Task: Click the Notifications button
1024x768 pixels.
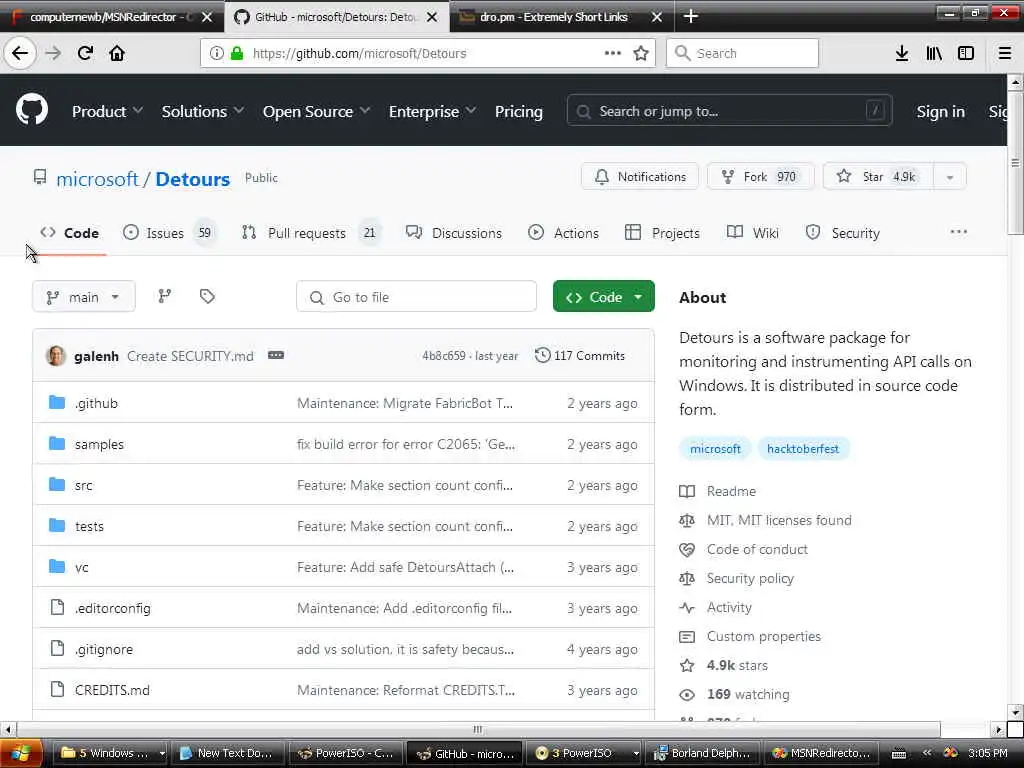Action: click(x=640, y=176)
